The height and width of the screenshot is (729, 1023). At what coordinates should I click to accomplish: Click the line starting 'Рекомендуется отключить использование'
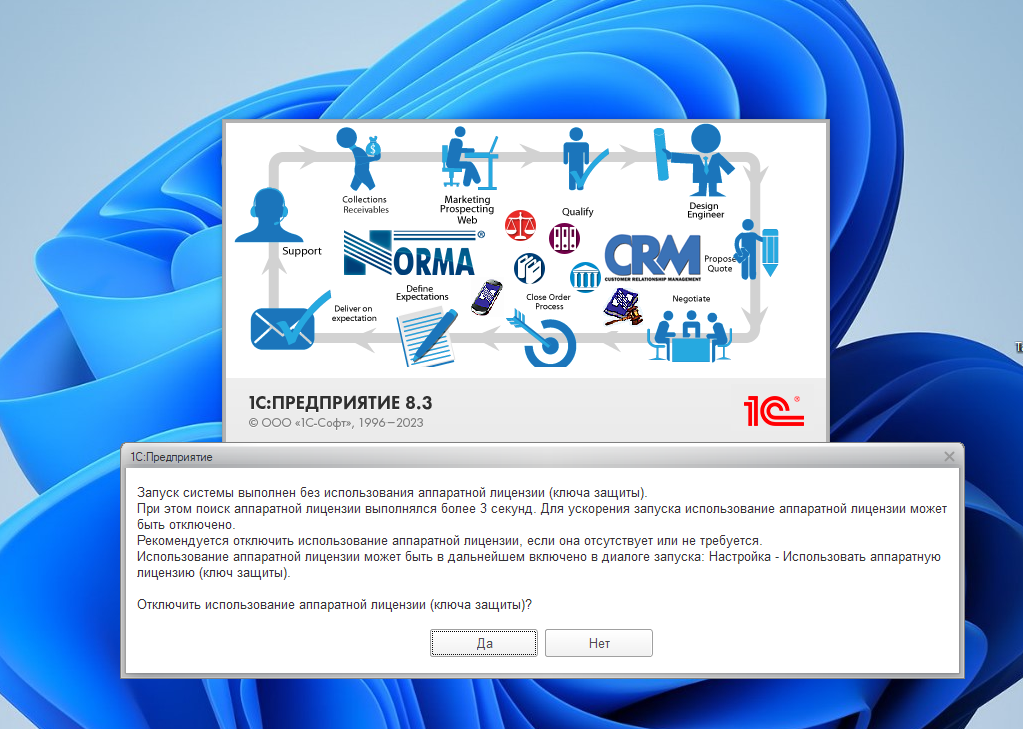450,541
